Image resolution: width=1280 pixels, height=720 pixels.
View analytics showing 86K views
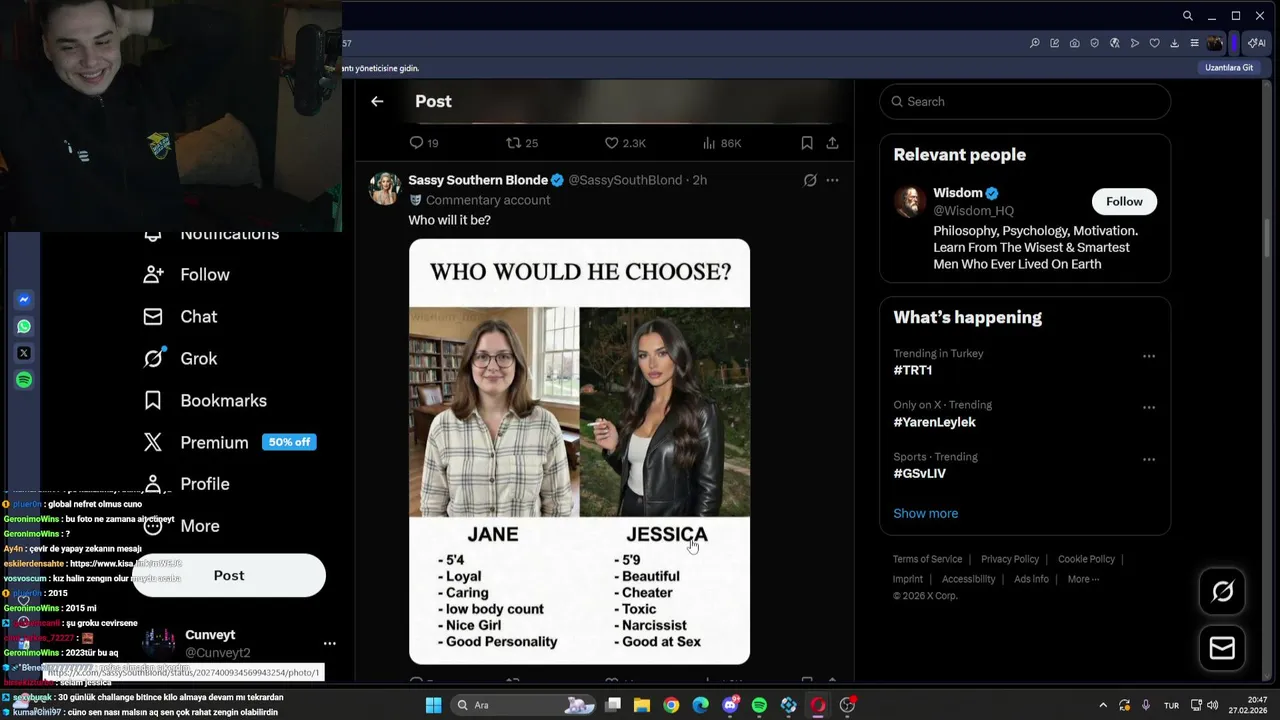click(722, 143)
